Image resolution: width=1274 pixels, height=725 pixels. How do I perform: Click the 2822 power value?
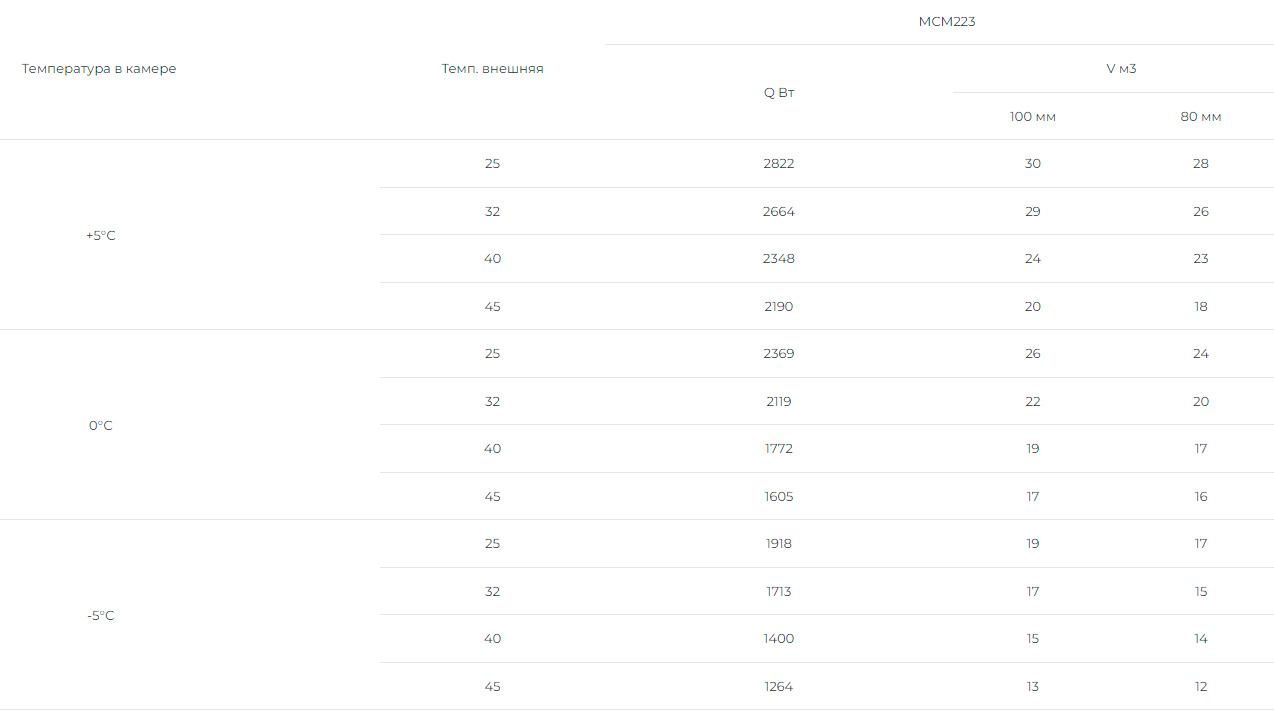778,164
